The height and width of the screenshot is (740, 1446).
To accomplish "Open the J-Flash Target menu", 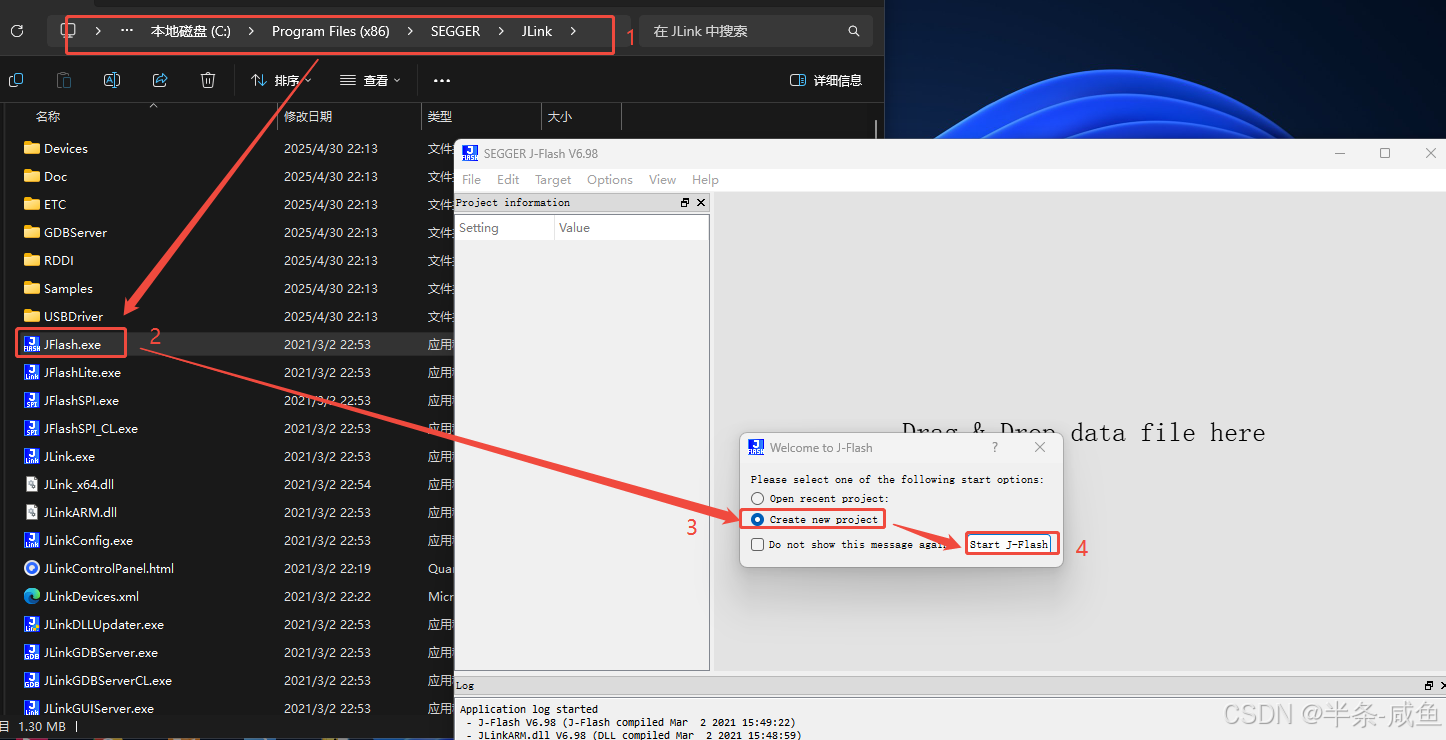I will tap(553, 179).
